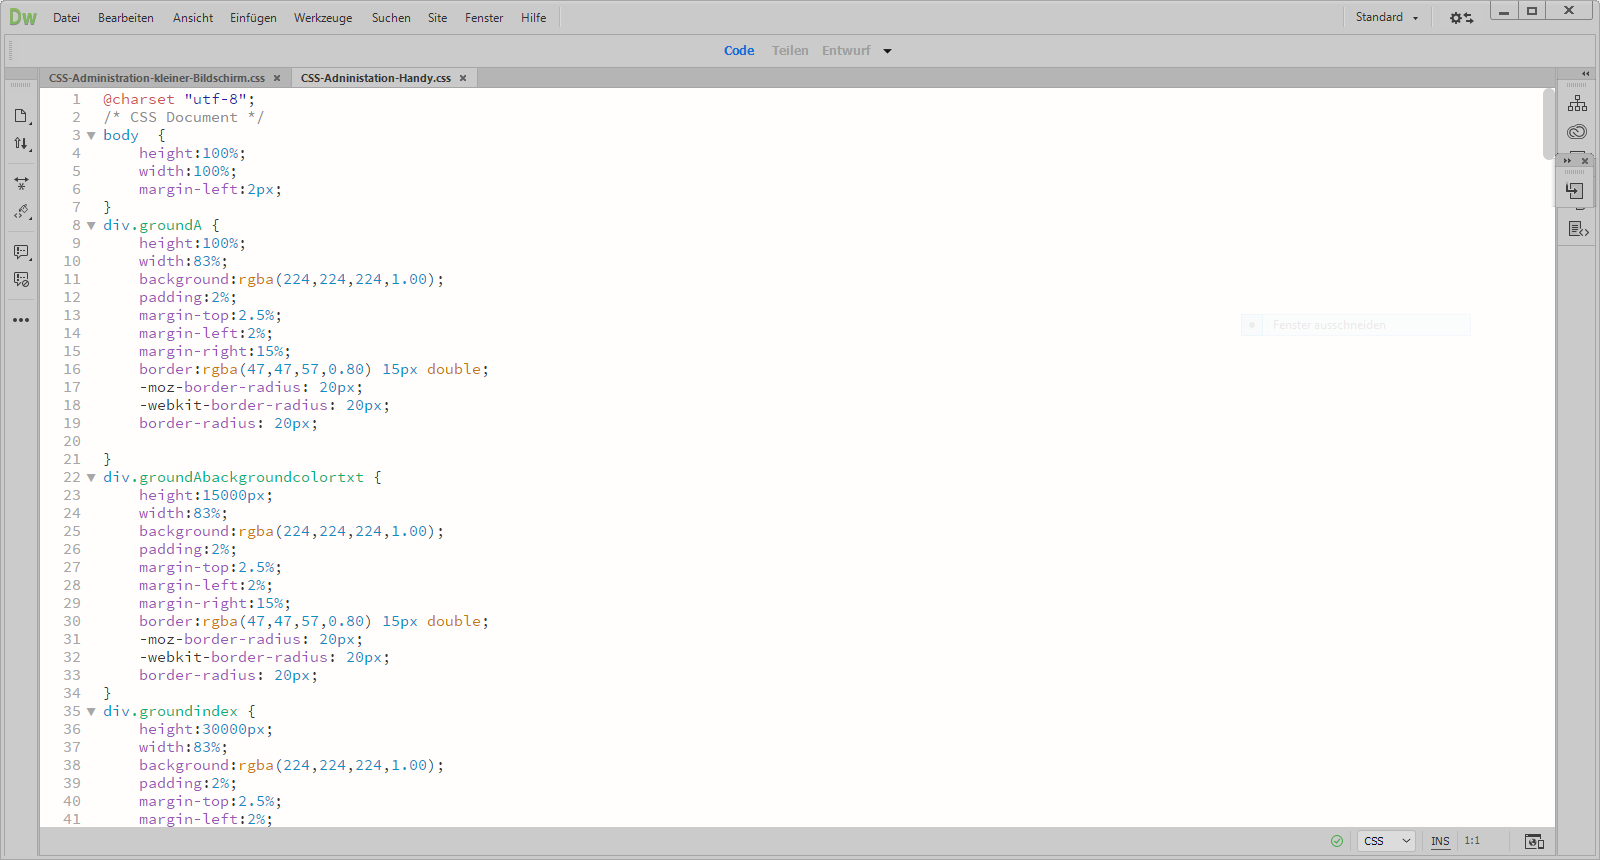1600x860 pixels.
Task: Click the sync settings gear icon
Action: pyautogui.click(x=1461, y=18)
